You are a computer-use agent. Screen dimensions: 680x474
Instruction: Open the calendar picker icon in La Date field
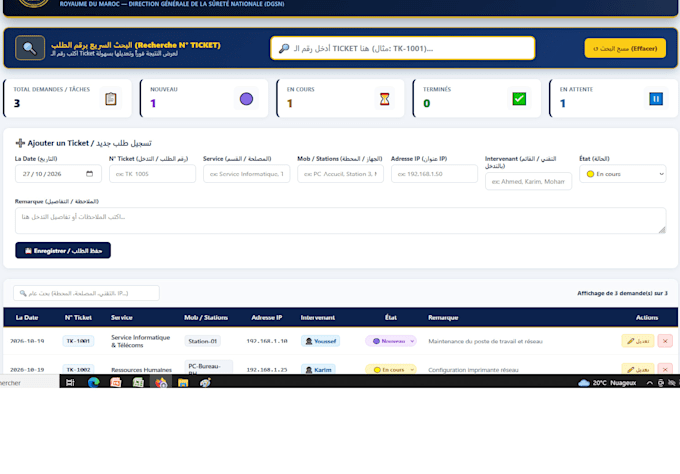(x=89, y=174)
